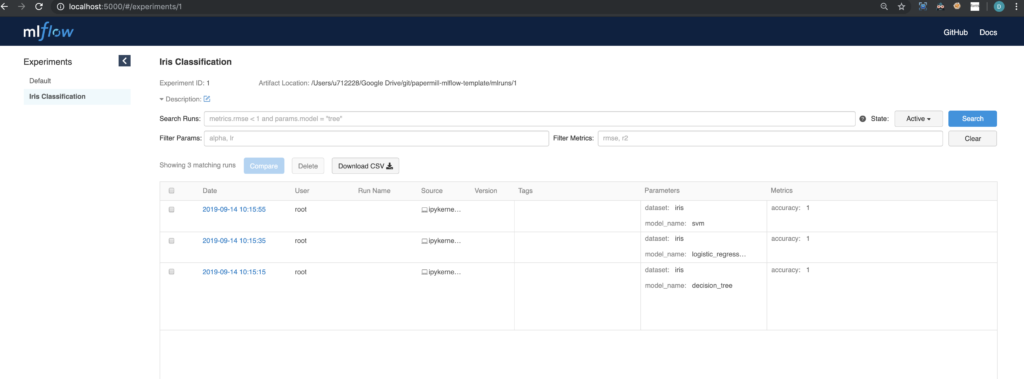
Task: Click the Experiment ID: 1 text
Action: [184, 84]
